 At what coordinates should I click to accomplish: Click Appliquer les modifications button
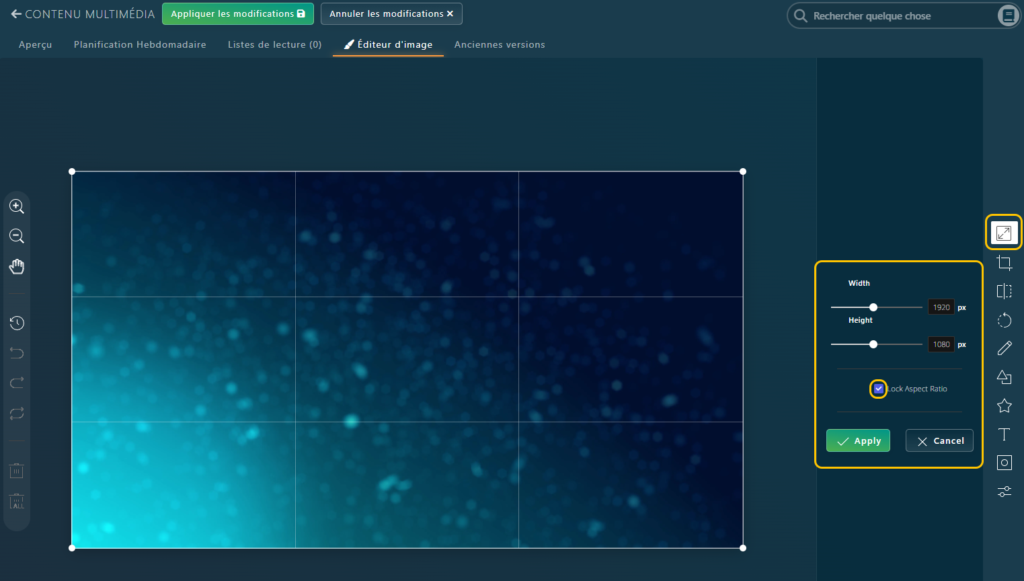click(238, 14)
